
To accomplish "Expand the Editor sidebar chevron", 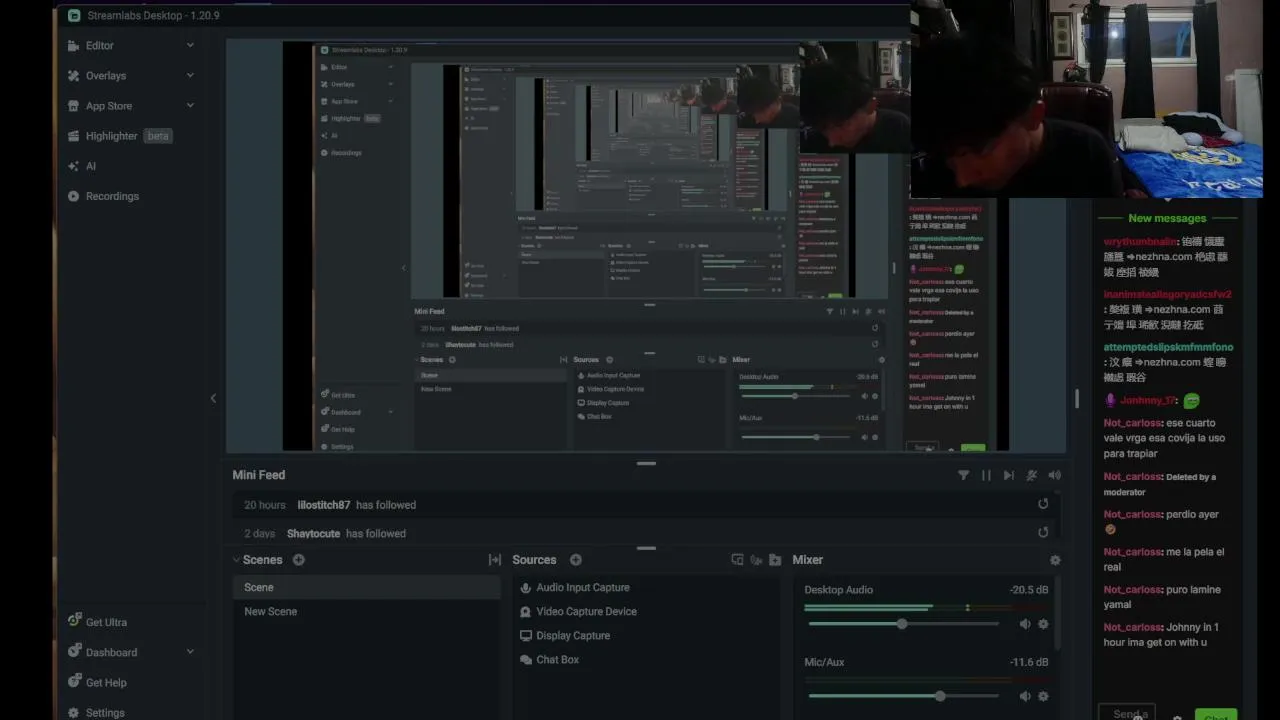I will [x=190, y=45].
